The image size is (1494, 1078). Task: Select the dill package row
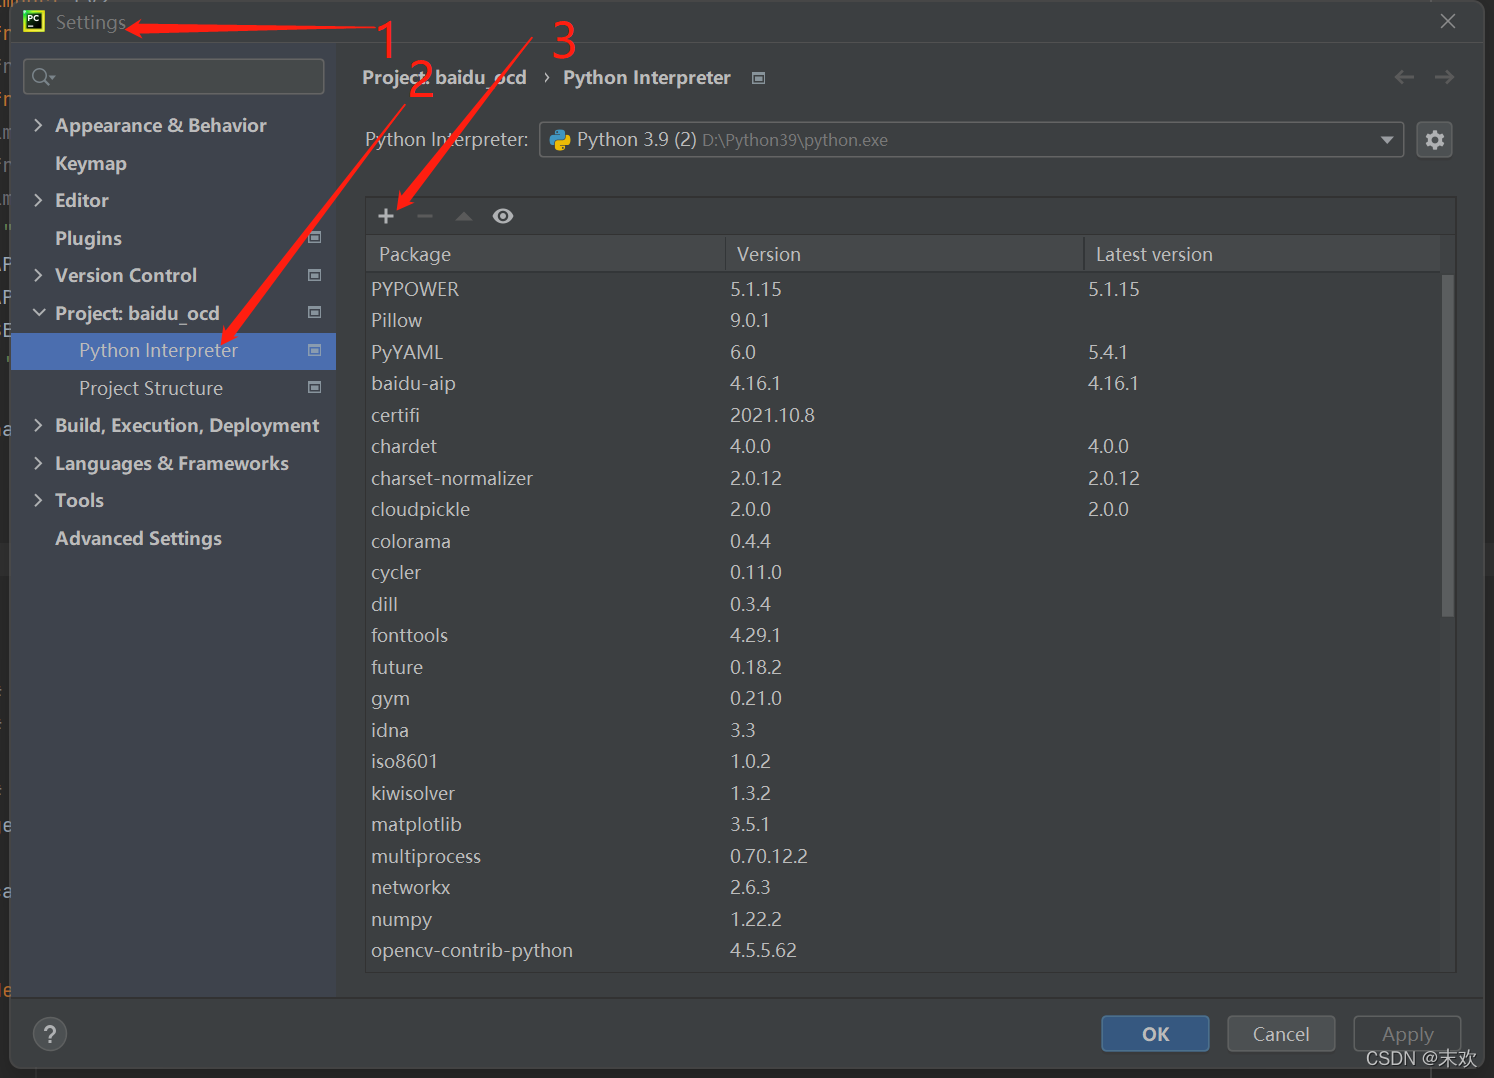(x=904, y=604)
